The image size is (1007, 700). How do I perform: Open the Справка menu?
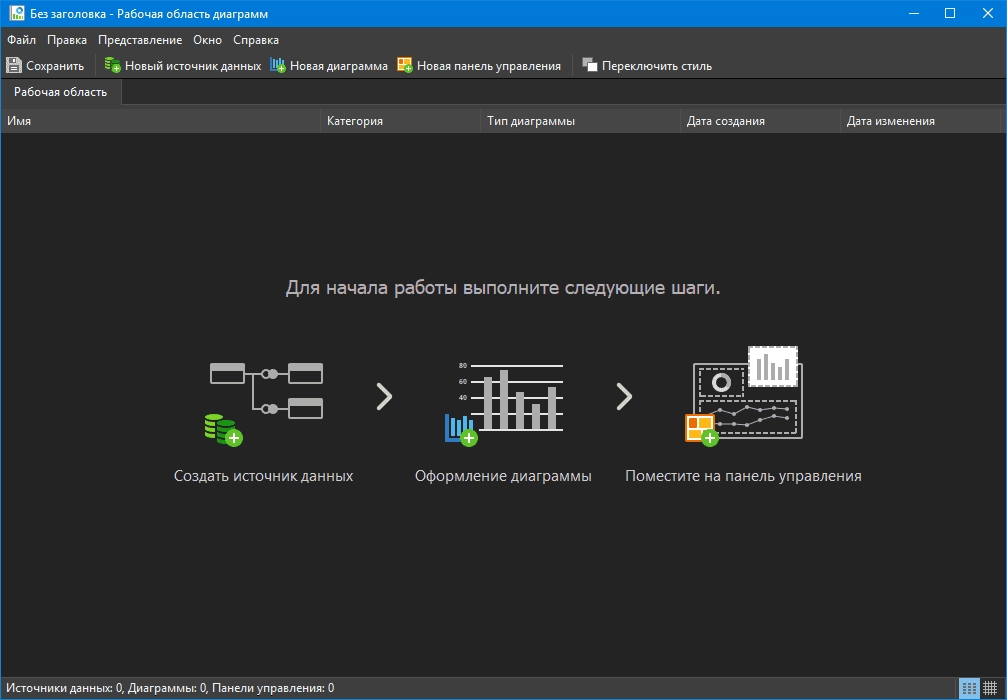click(x=256, y=40)
